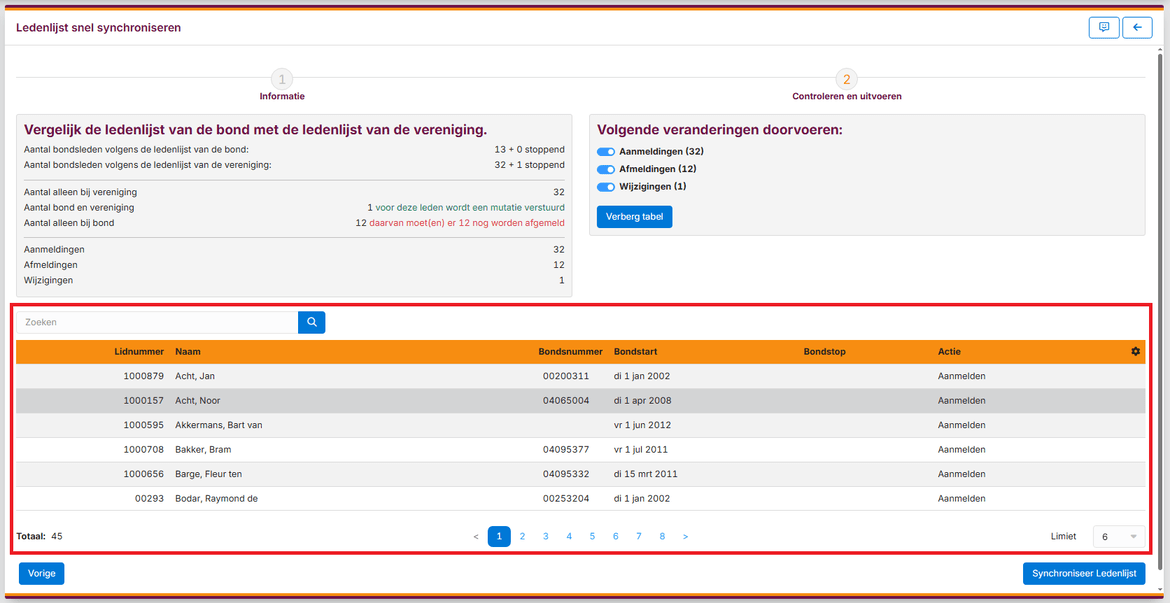This screenshot has width=1170, height=603.
Task: Sort by Naam column header
Action: tap(188, 352)
